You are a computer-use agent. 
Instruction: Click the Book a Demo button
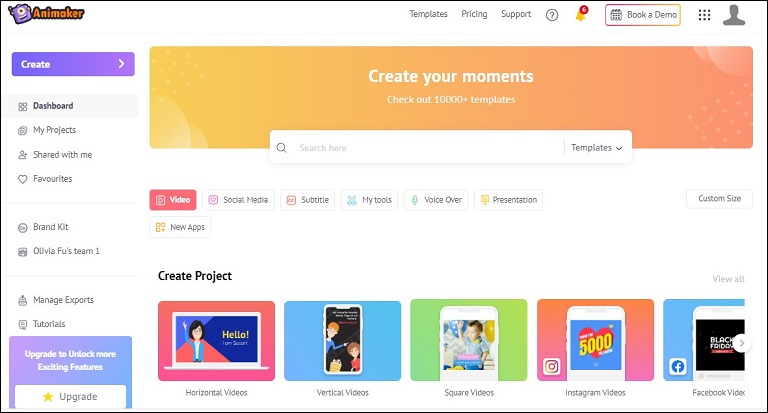(643, 15)
